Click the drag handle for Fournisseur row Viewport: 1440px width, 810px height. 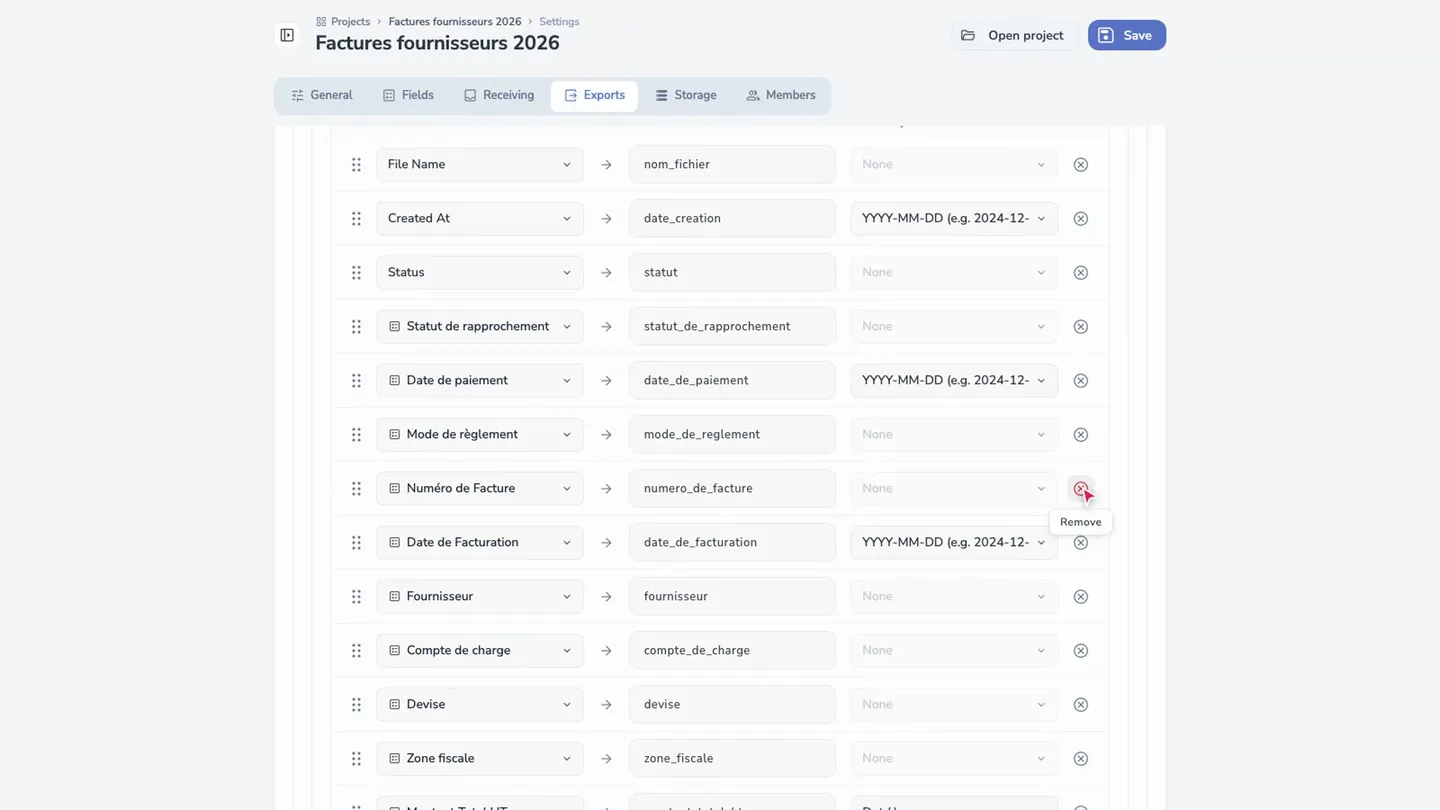pos(356,596)
